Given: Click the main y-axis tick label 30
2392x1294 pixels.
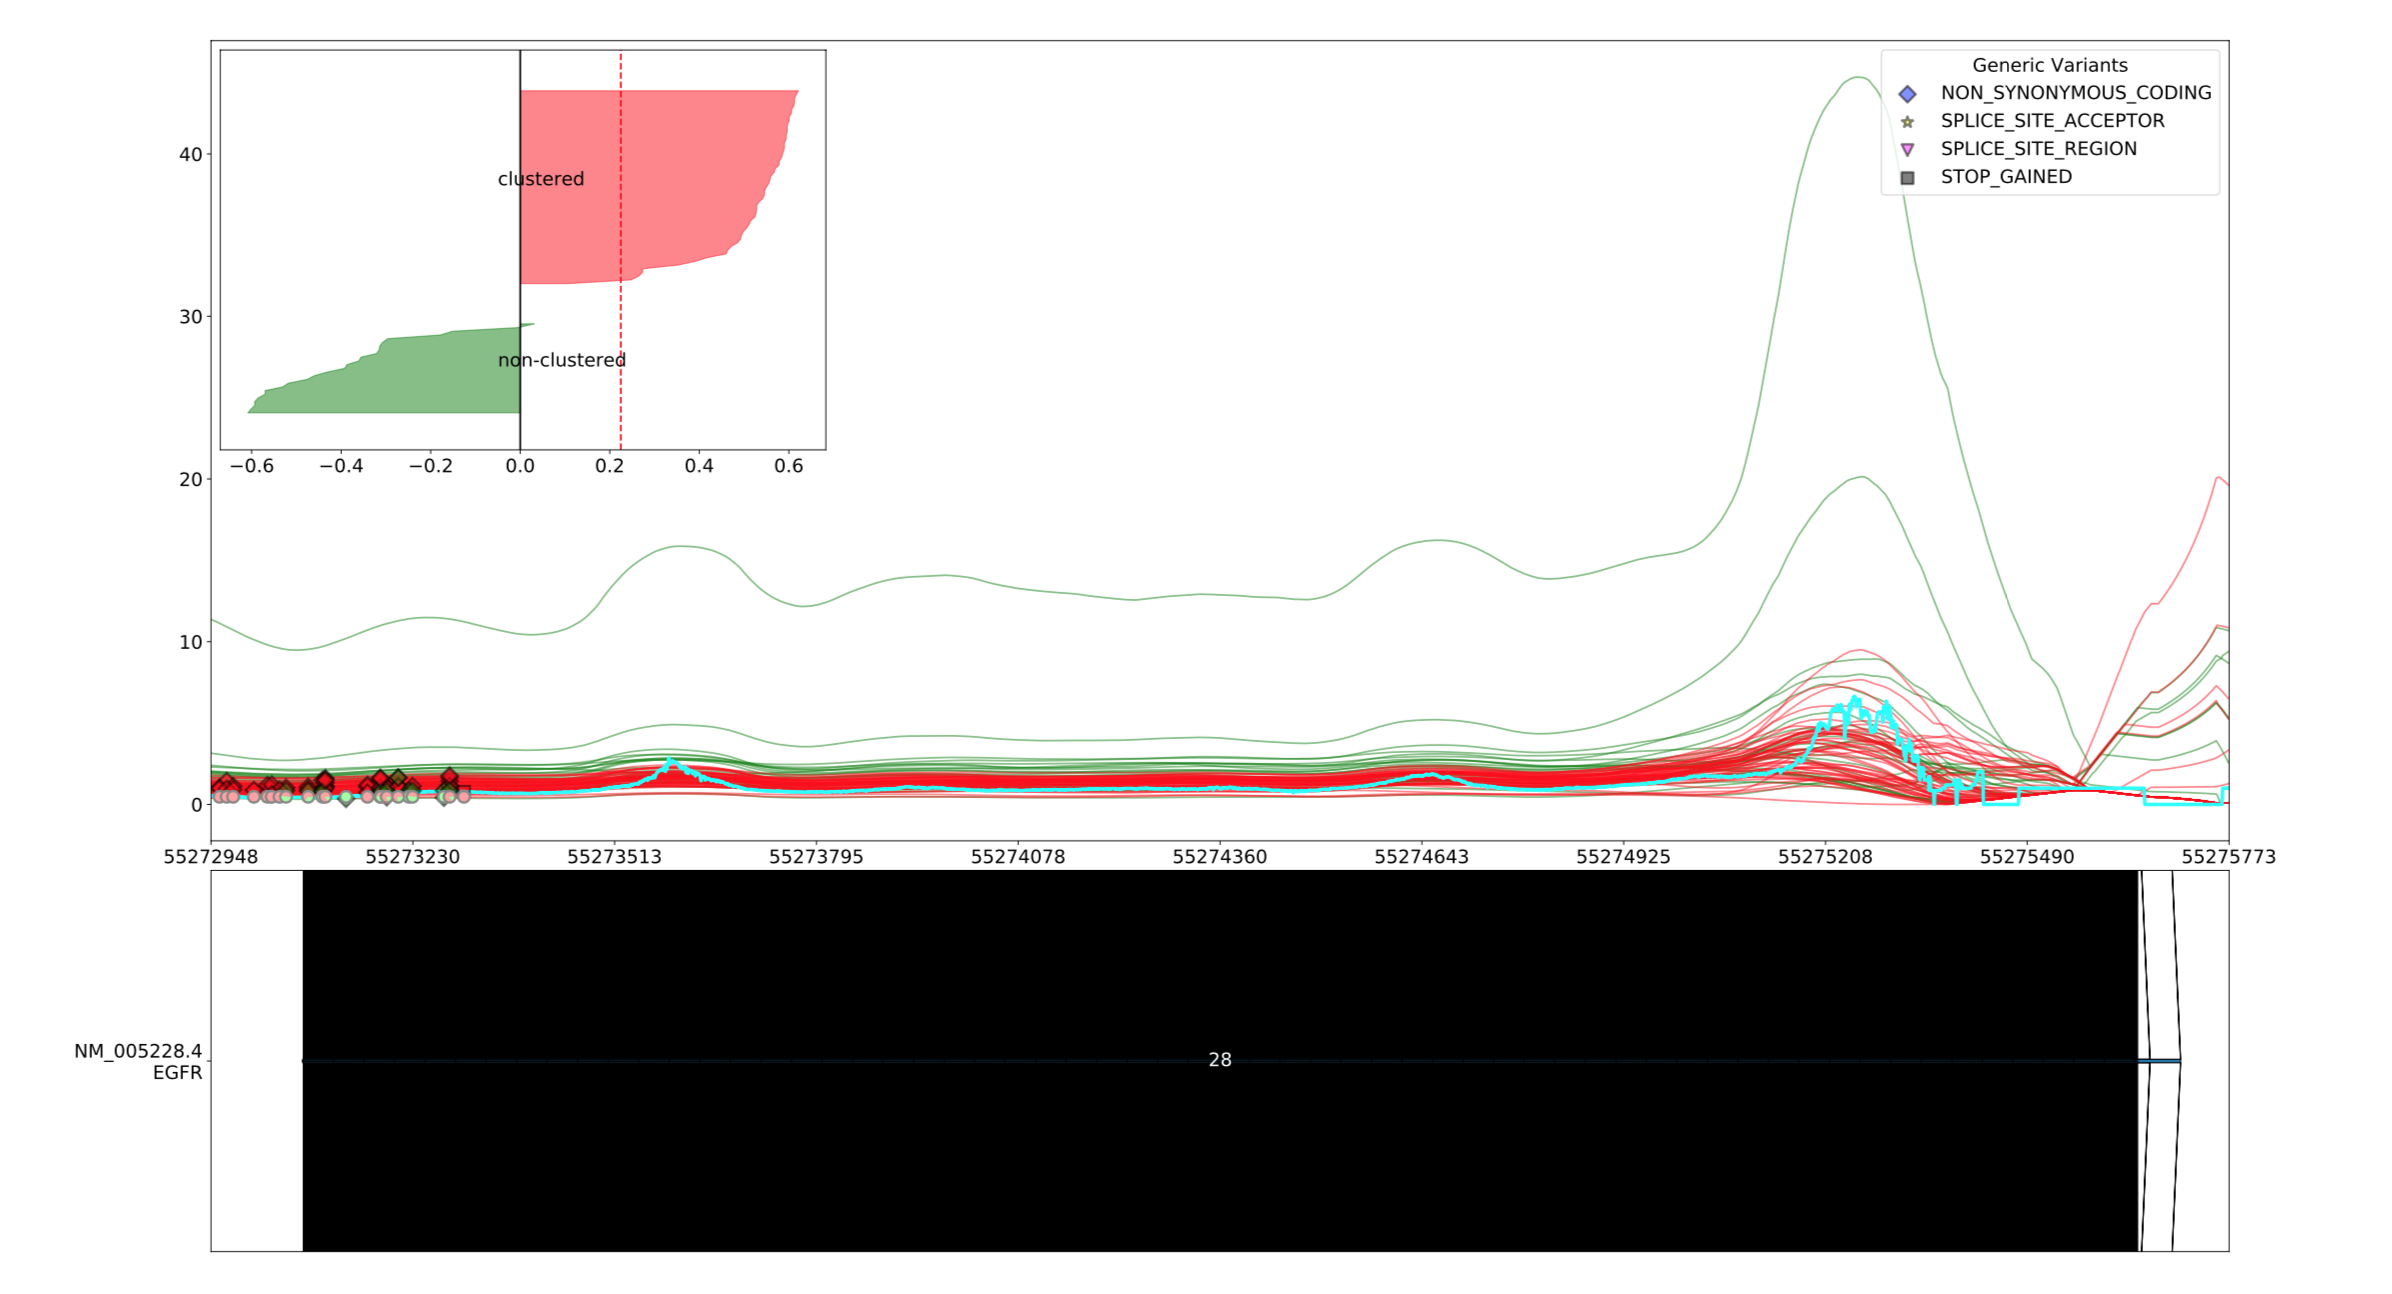Looking at the screenshot, I should coord(190,317).
